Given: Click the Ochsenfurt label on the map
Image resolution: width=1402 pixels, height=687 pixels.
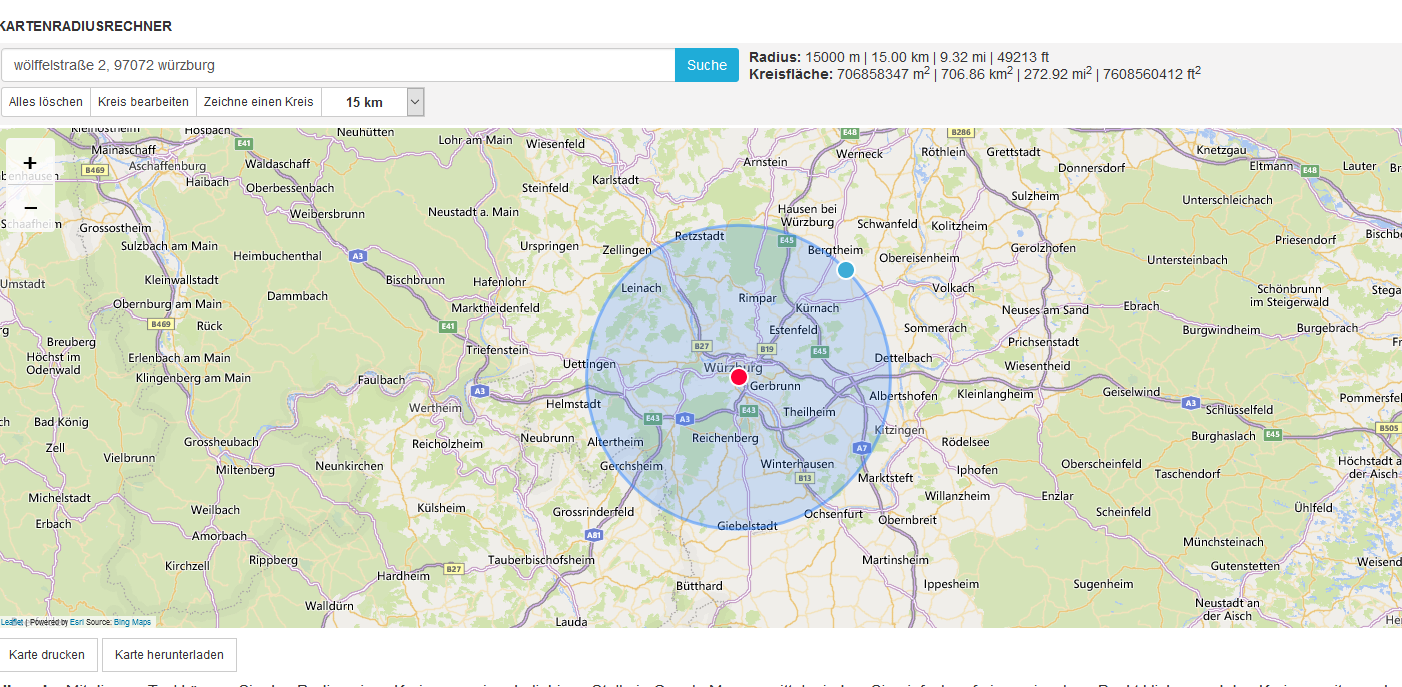Looking at the screenshot, I should point(832,514).
